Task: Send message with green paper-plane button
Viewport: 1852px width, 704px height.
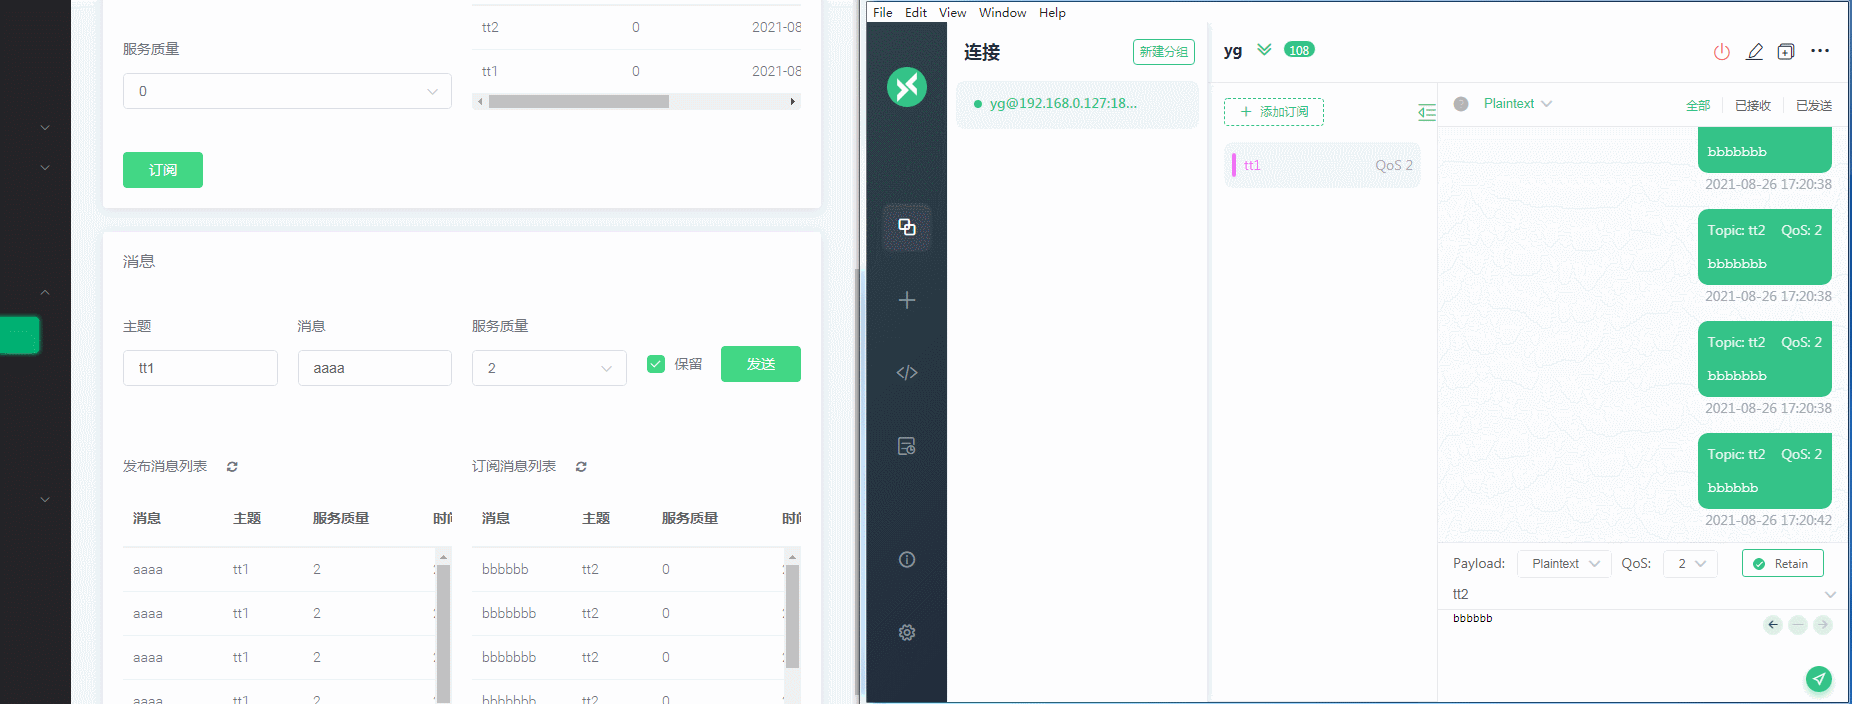Action: (x=1819, y=679)
